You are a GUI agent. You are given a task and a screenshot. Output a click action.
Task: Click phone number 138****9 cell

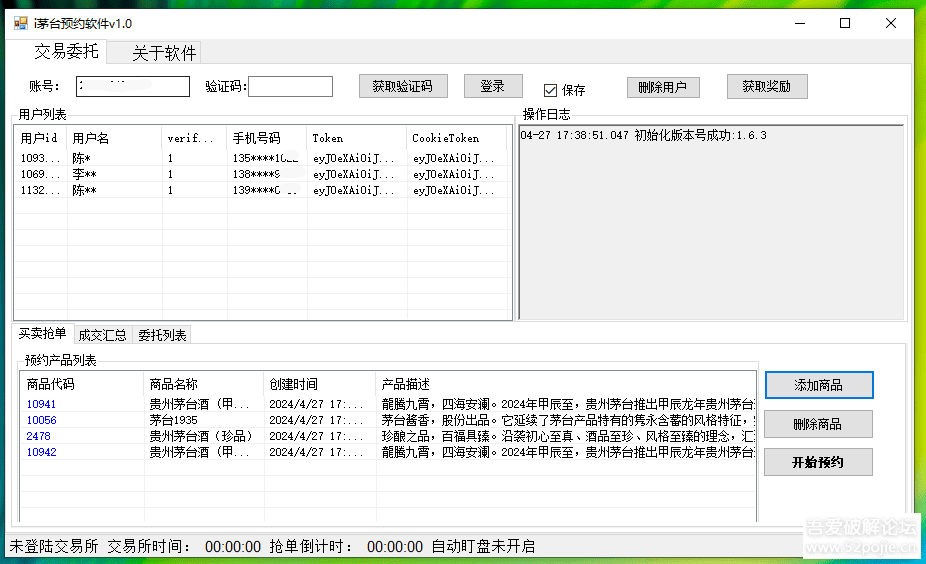tap(267, 174)
